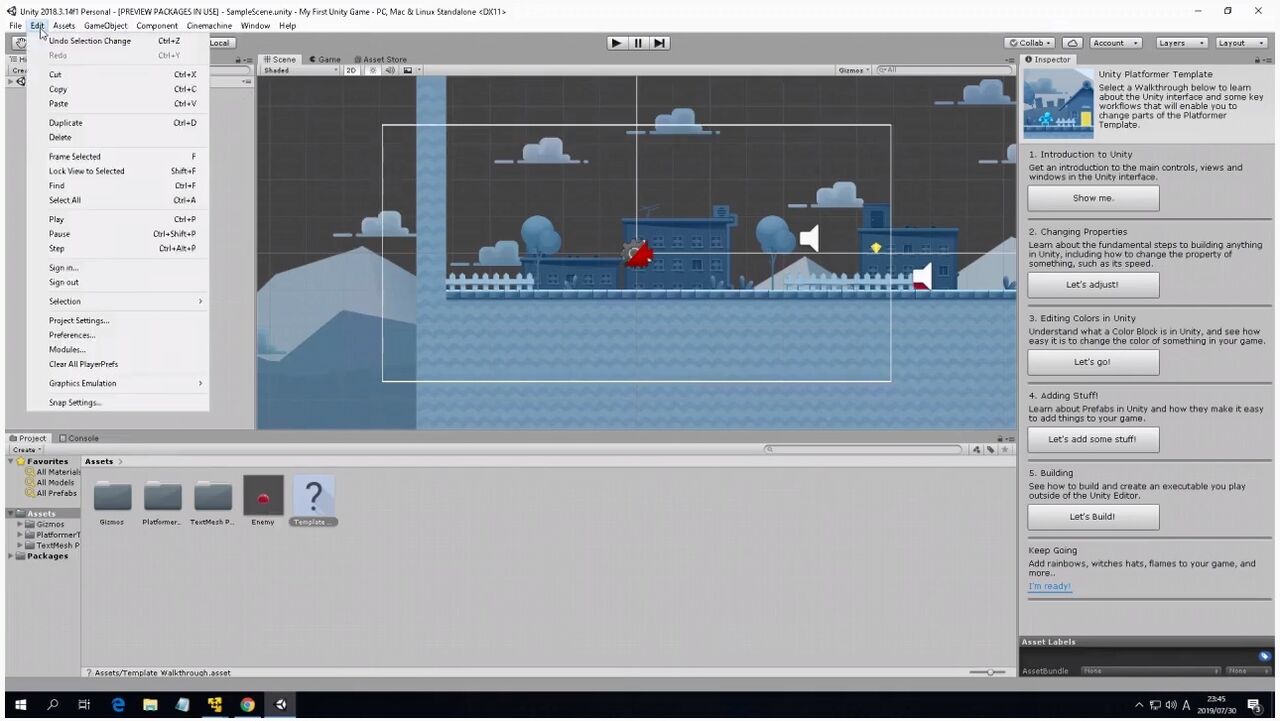Image resolution: width=1280 pixels, height=721 pixels.
Task: Click the Windows Start button
Action: [20, 705]
